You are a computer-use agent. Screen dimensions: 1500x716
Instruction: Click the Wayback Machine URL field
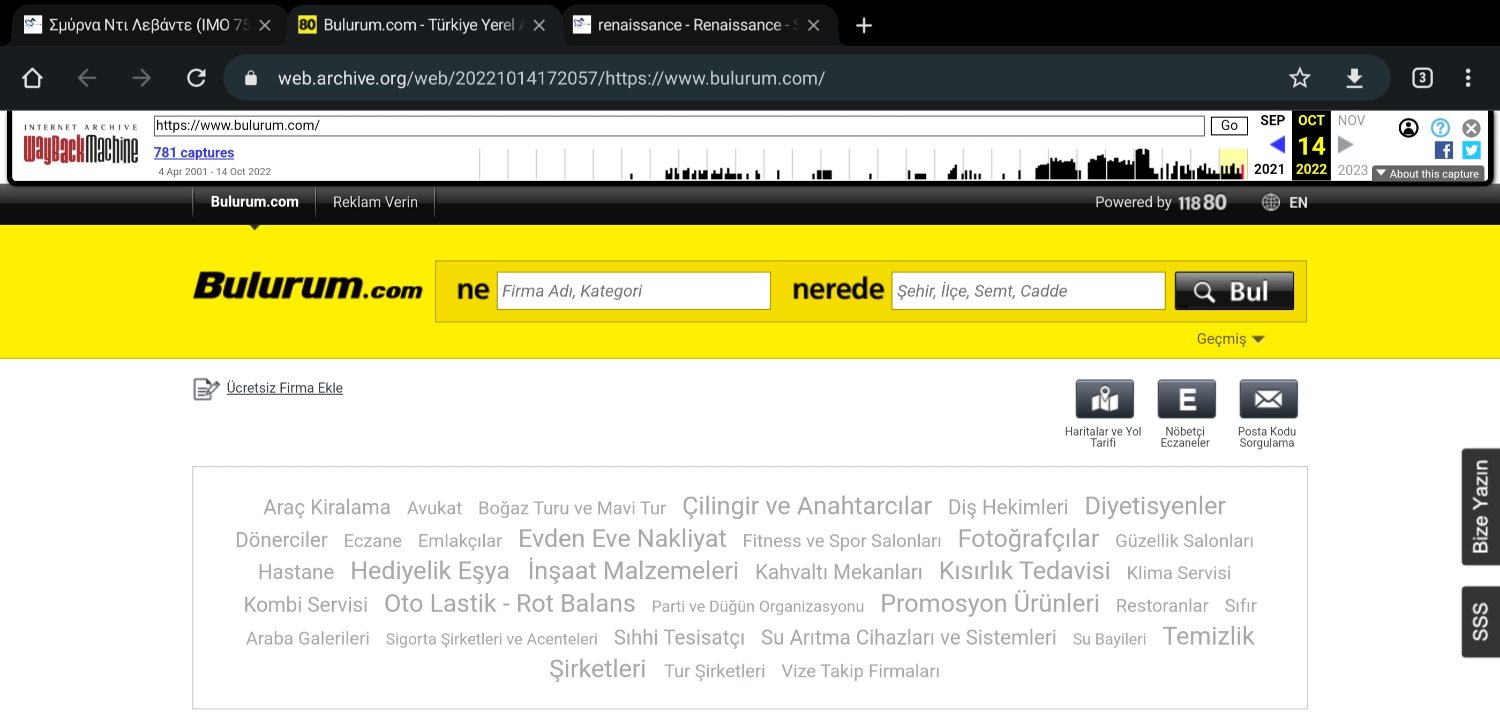pos(679,126)
